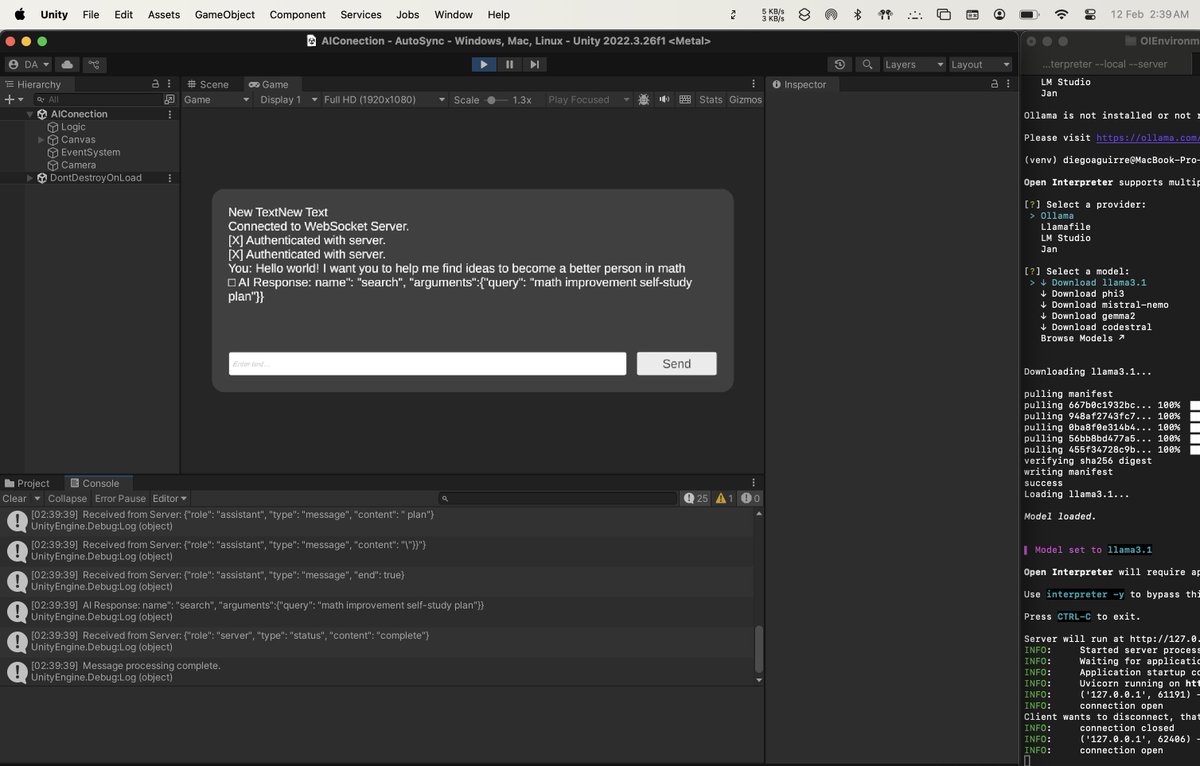Switch to the Project tab
Screen dimensions: 1200x766
click(x=27, y=483)
